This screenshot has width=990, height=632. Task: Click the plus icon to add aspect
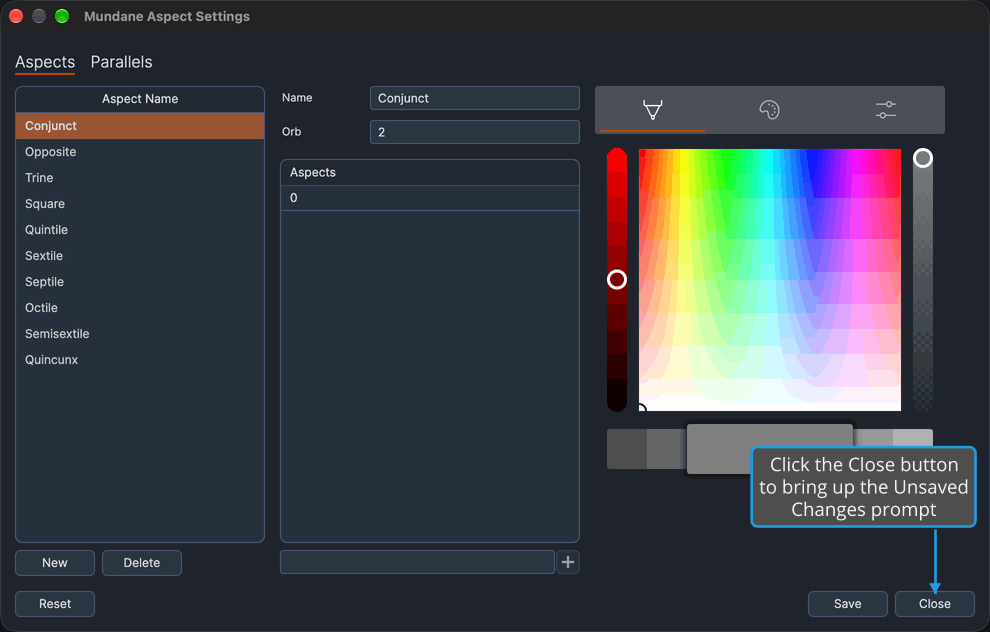point(568,562)
